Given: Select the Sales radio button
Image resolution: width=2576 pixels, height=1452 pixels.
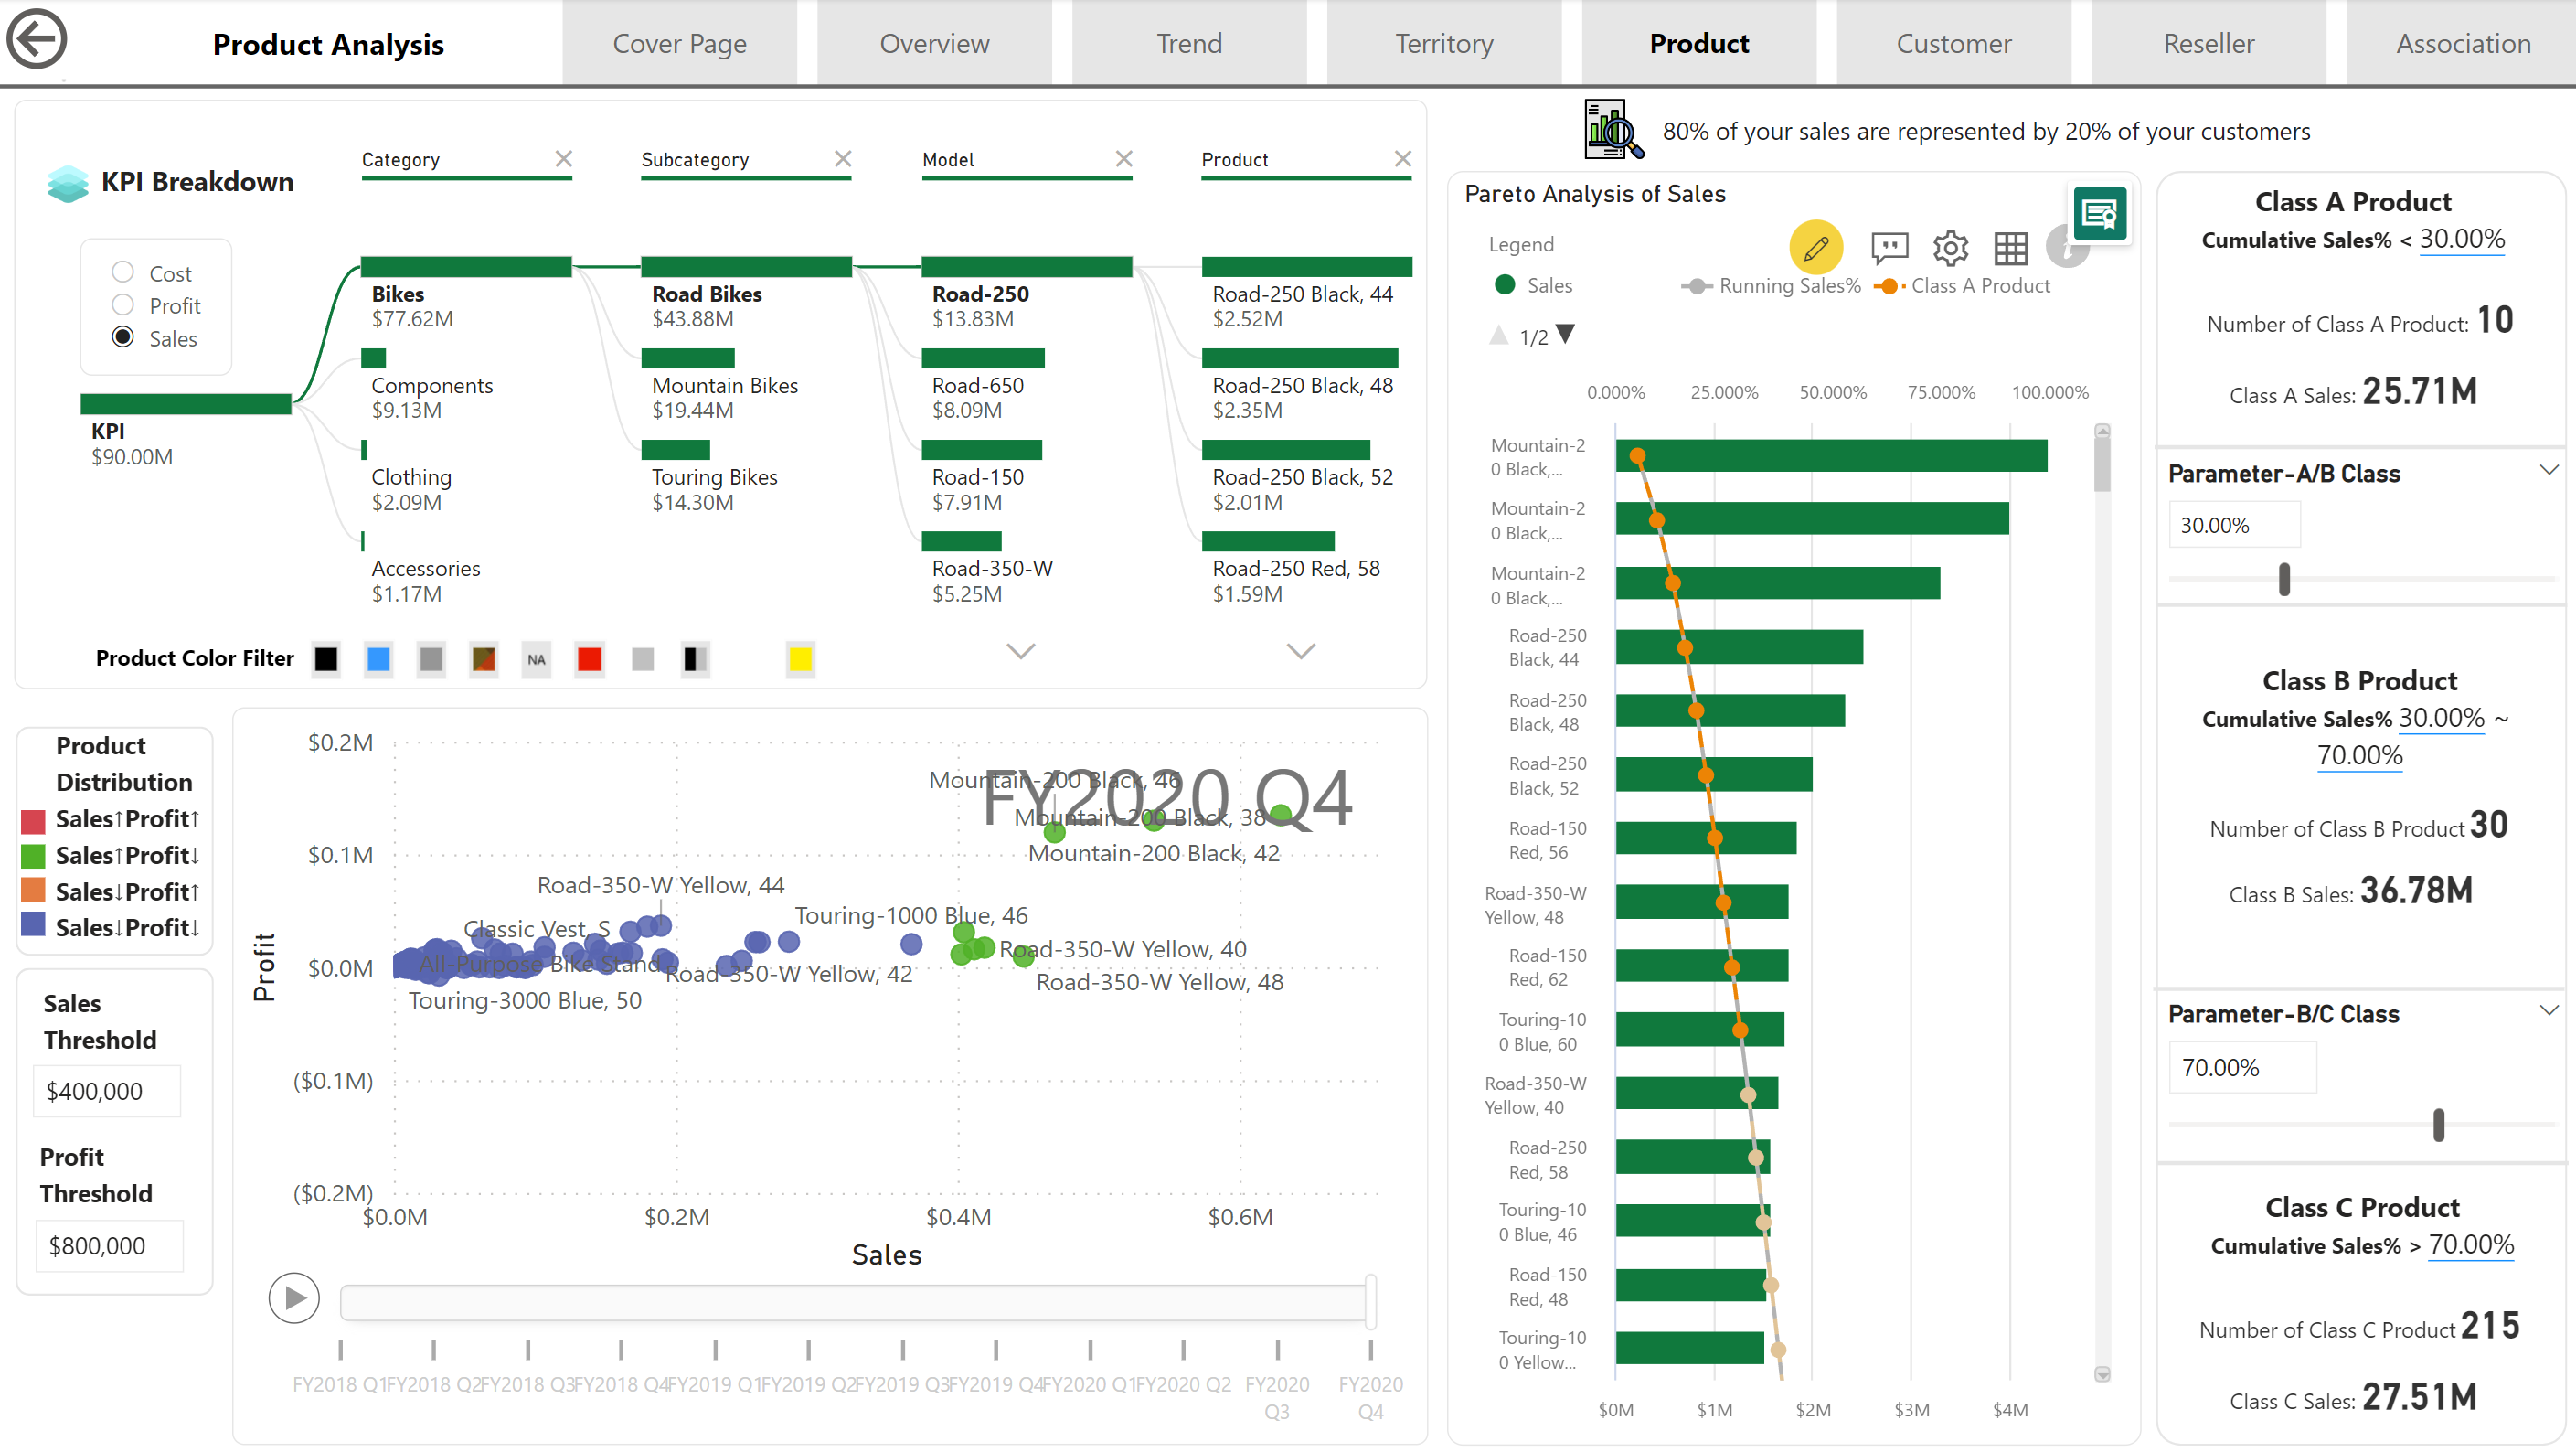Looking at the screenshot, I should coord(123,337).
